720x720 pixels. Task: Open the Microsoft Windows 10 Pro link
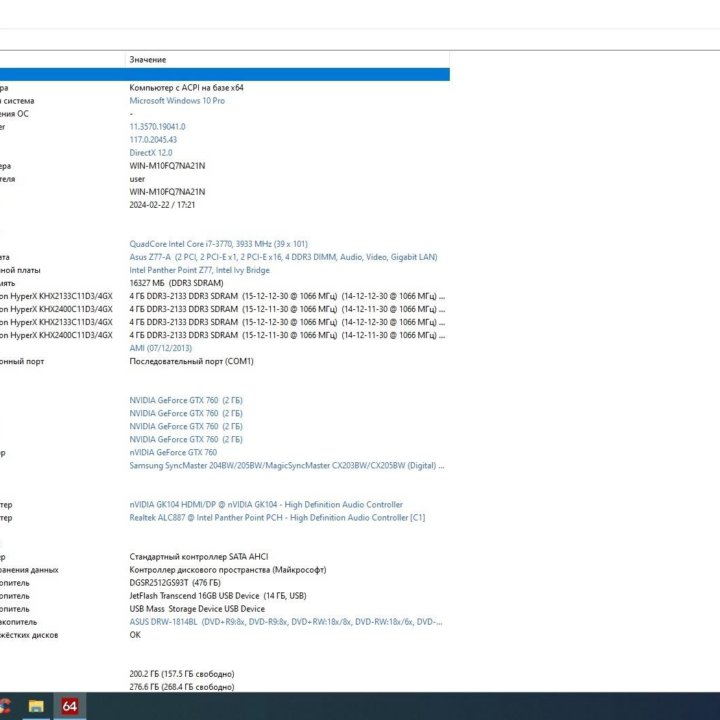click(x=177, y=101)
